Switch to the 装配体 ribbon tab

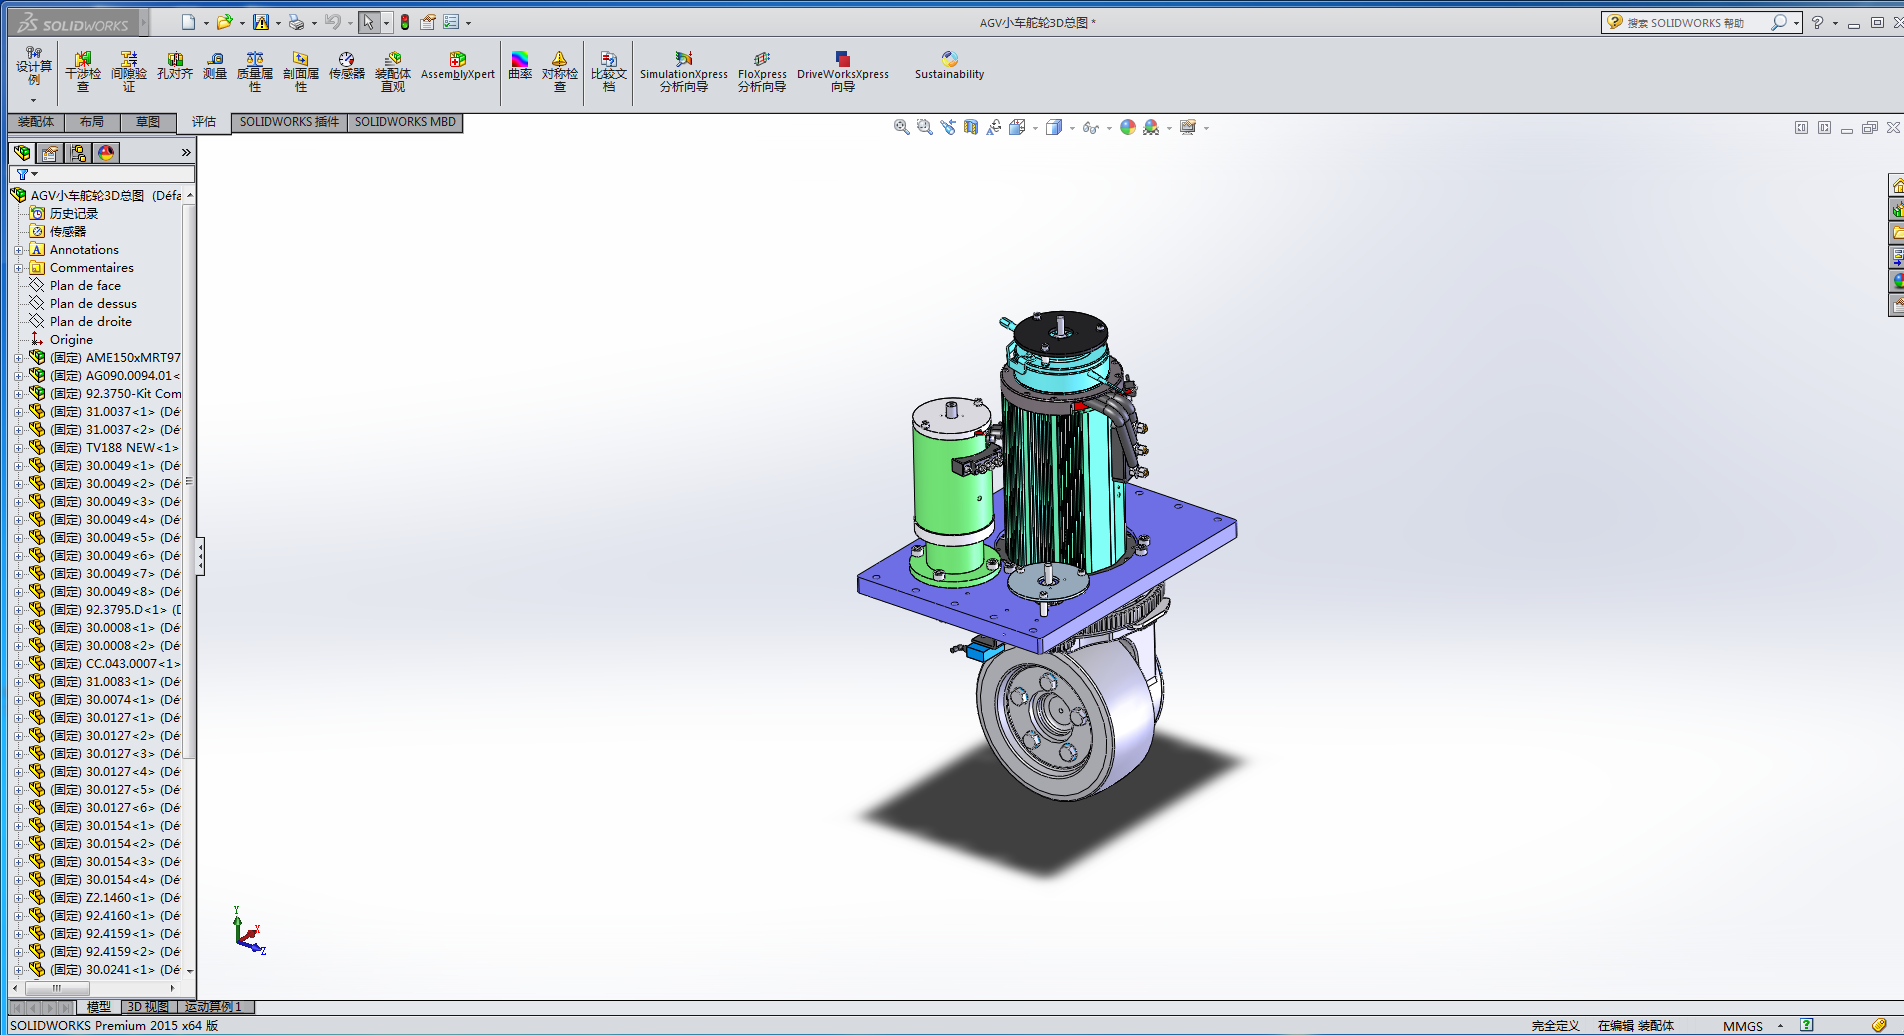[x=36, y=122]
